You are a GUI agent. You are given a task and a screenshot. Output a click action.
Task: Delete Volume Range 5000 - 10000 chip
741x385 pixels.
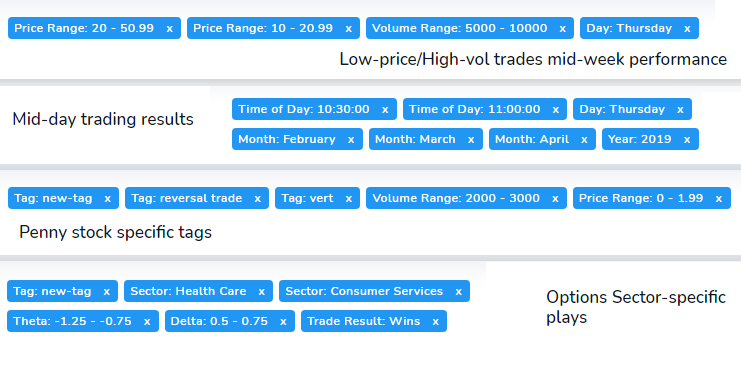point(562,29)
